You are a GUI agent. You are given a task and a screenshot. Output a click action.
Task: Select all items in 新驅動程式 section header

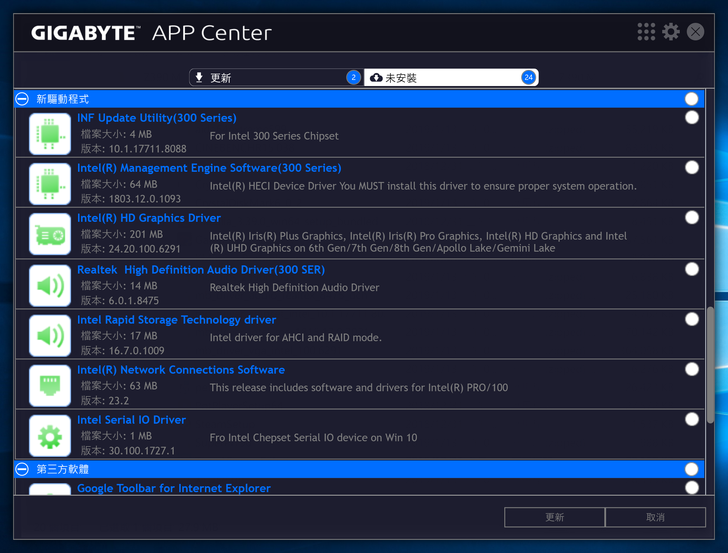[x=692, y=99]
